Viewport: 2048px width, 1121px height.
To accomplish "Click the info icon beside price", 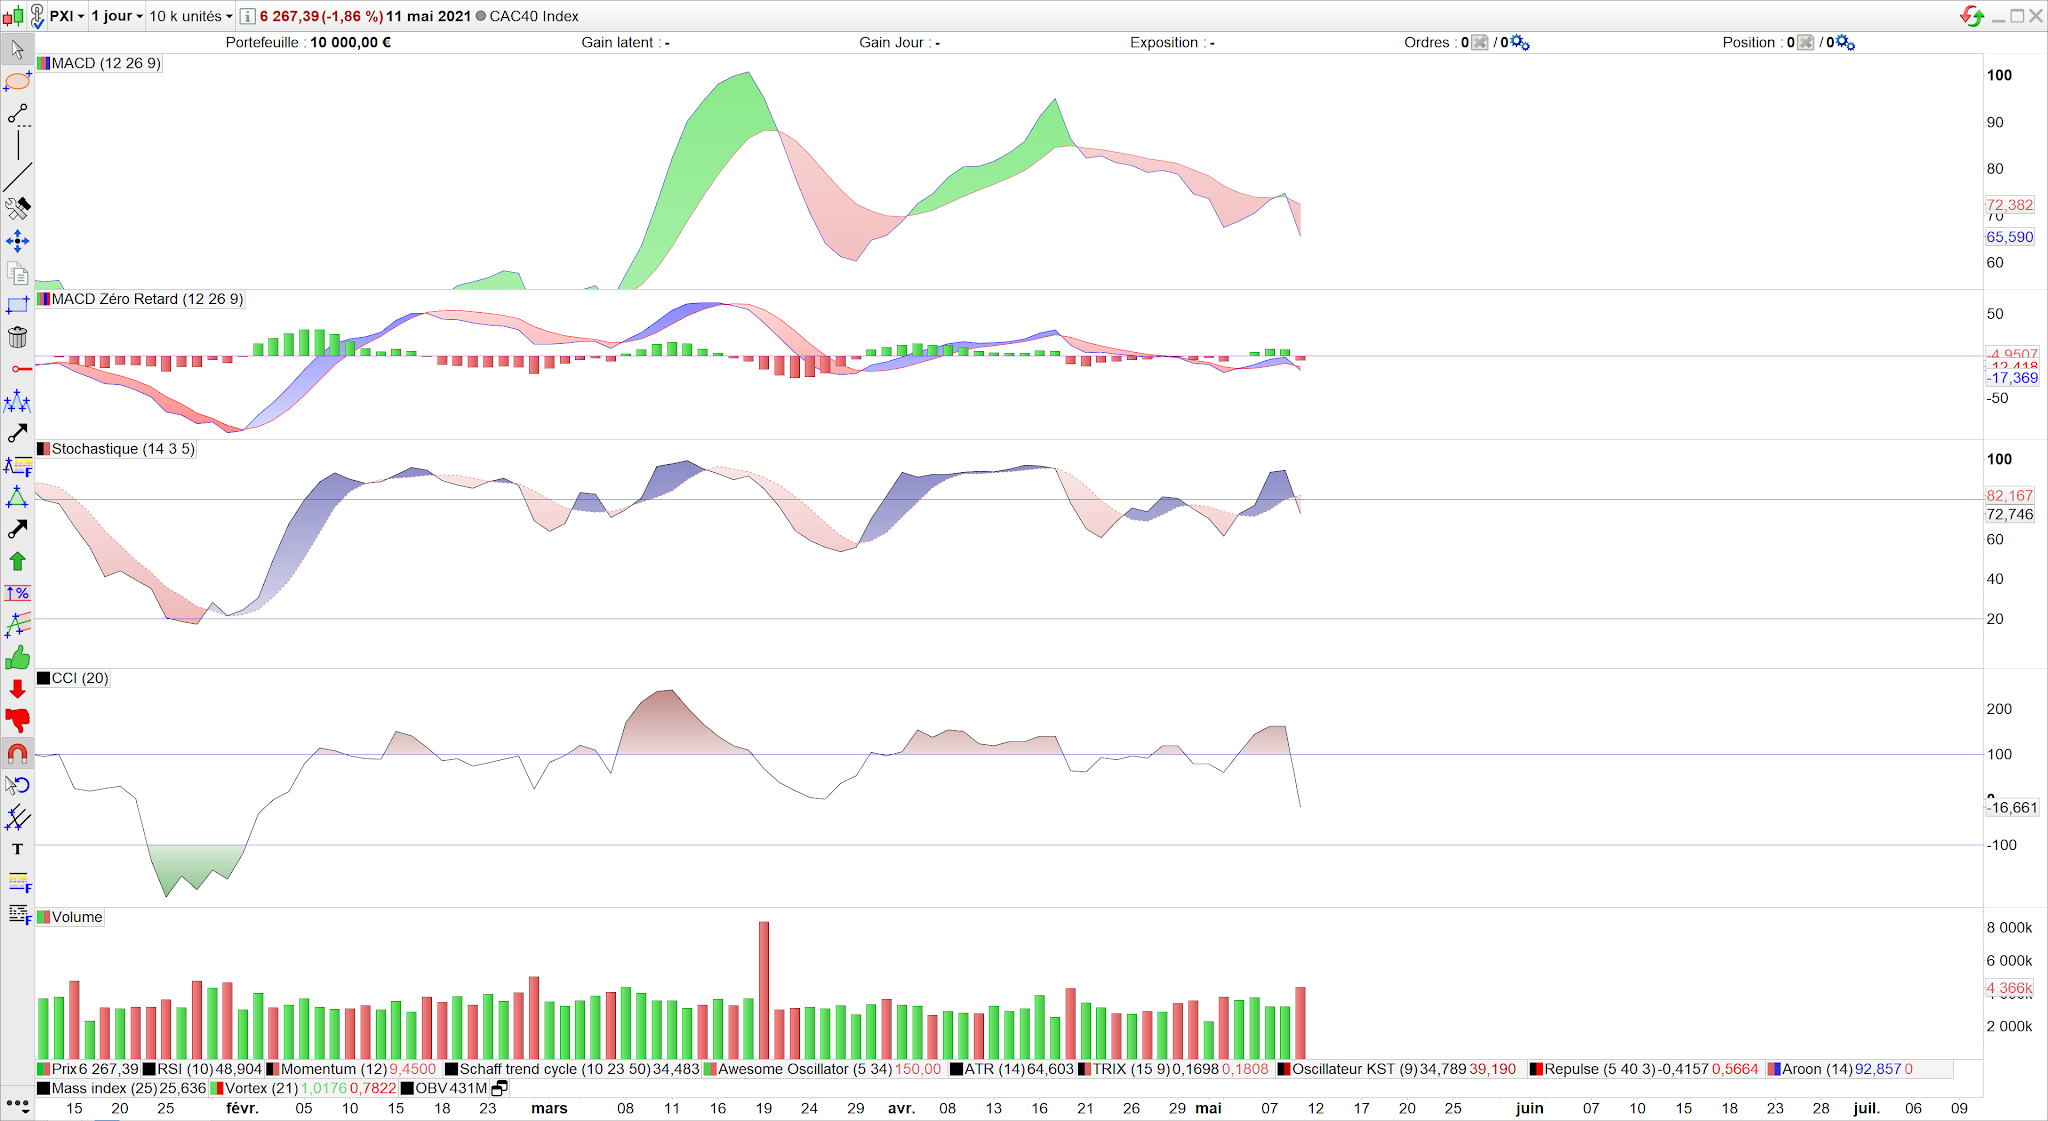I will [x=247, y=16].
